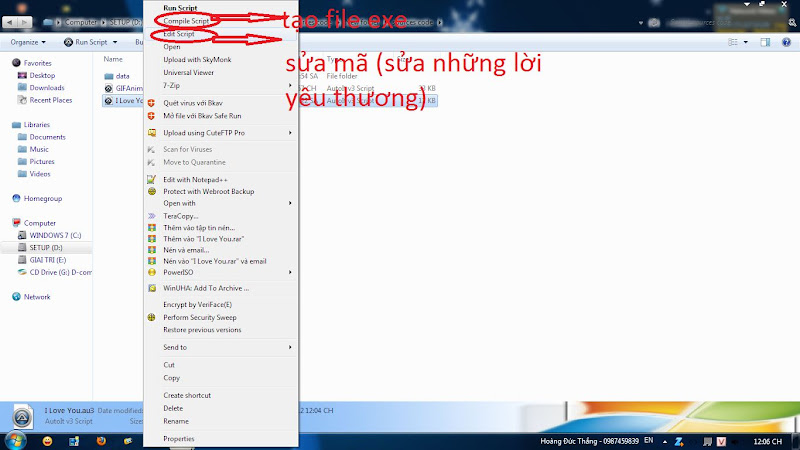This screenshot has width=800, height=450.
Task: Click the Bkav virus scan shield icon
Action: (152, 103)
